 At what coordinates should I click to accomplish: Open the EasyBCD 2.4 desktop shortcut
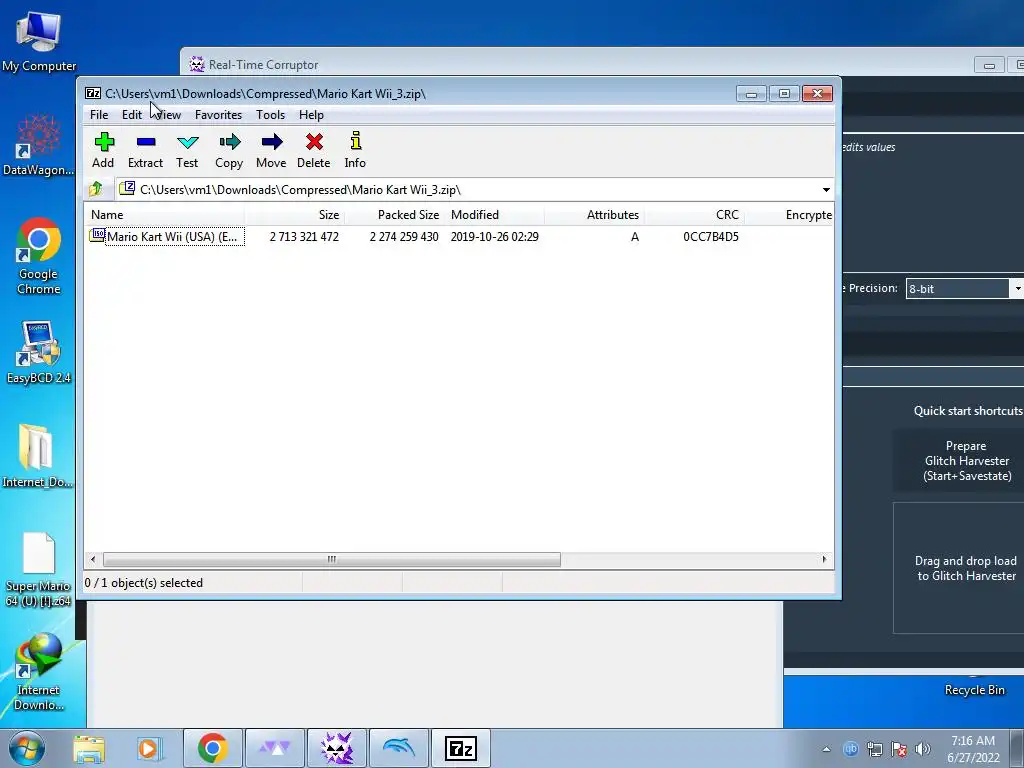coord(39,353)
